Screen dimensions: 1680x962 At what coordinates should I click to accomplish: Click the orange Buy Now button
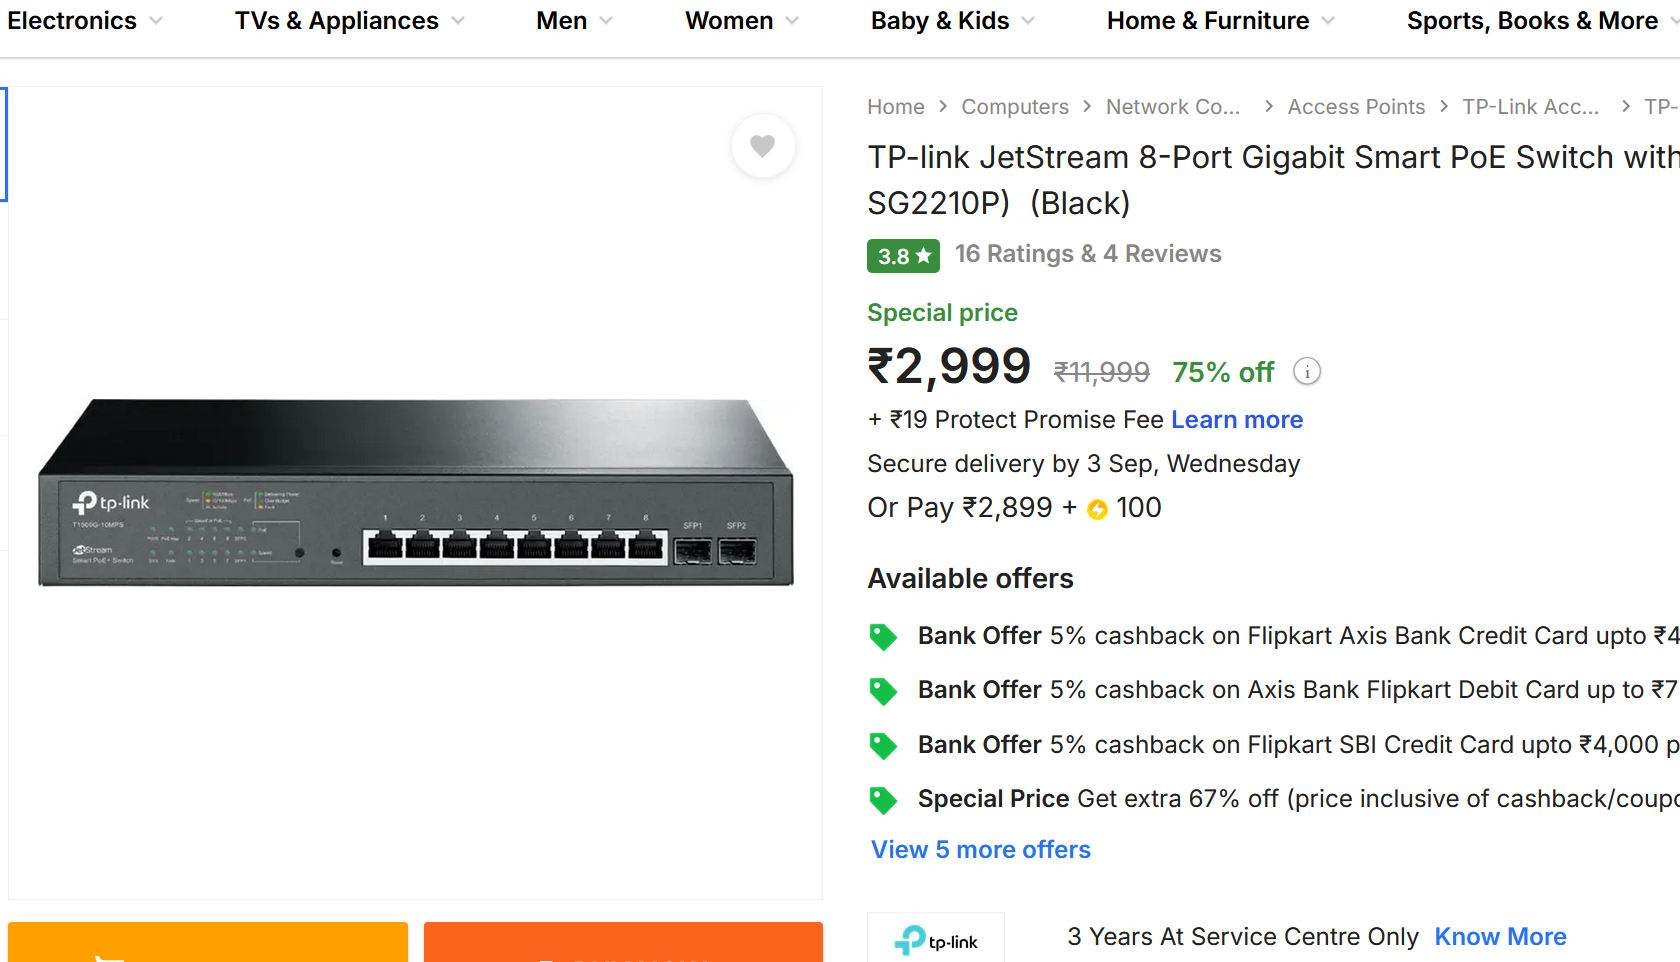pos(623,943)
